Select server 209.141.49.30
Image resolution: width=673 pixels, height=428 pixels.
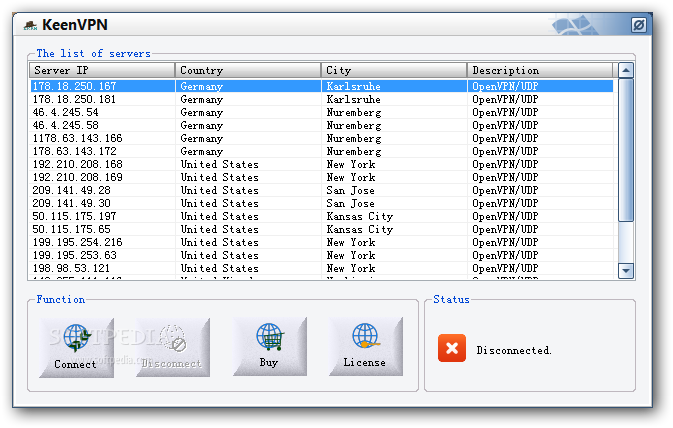point(322,203)
